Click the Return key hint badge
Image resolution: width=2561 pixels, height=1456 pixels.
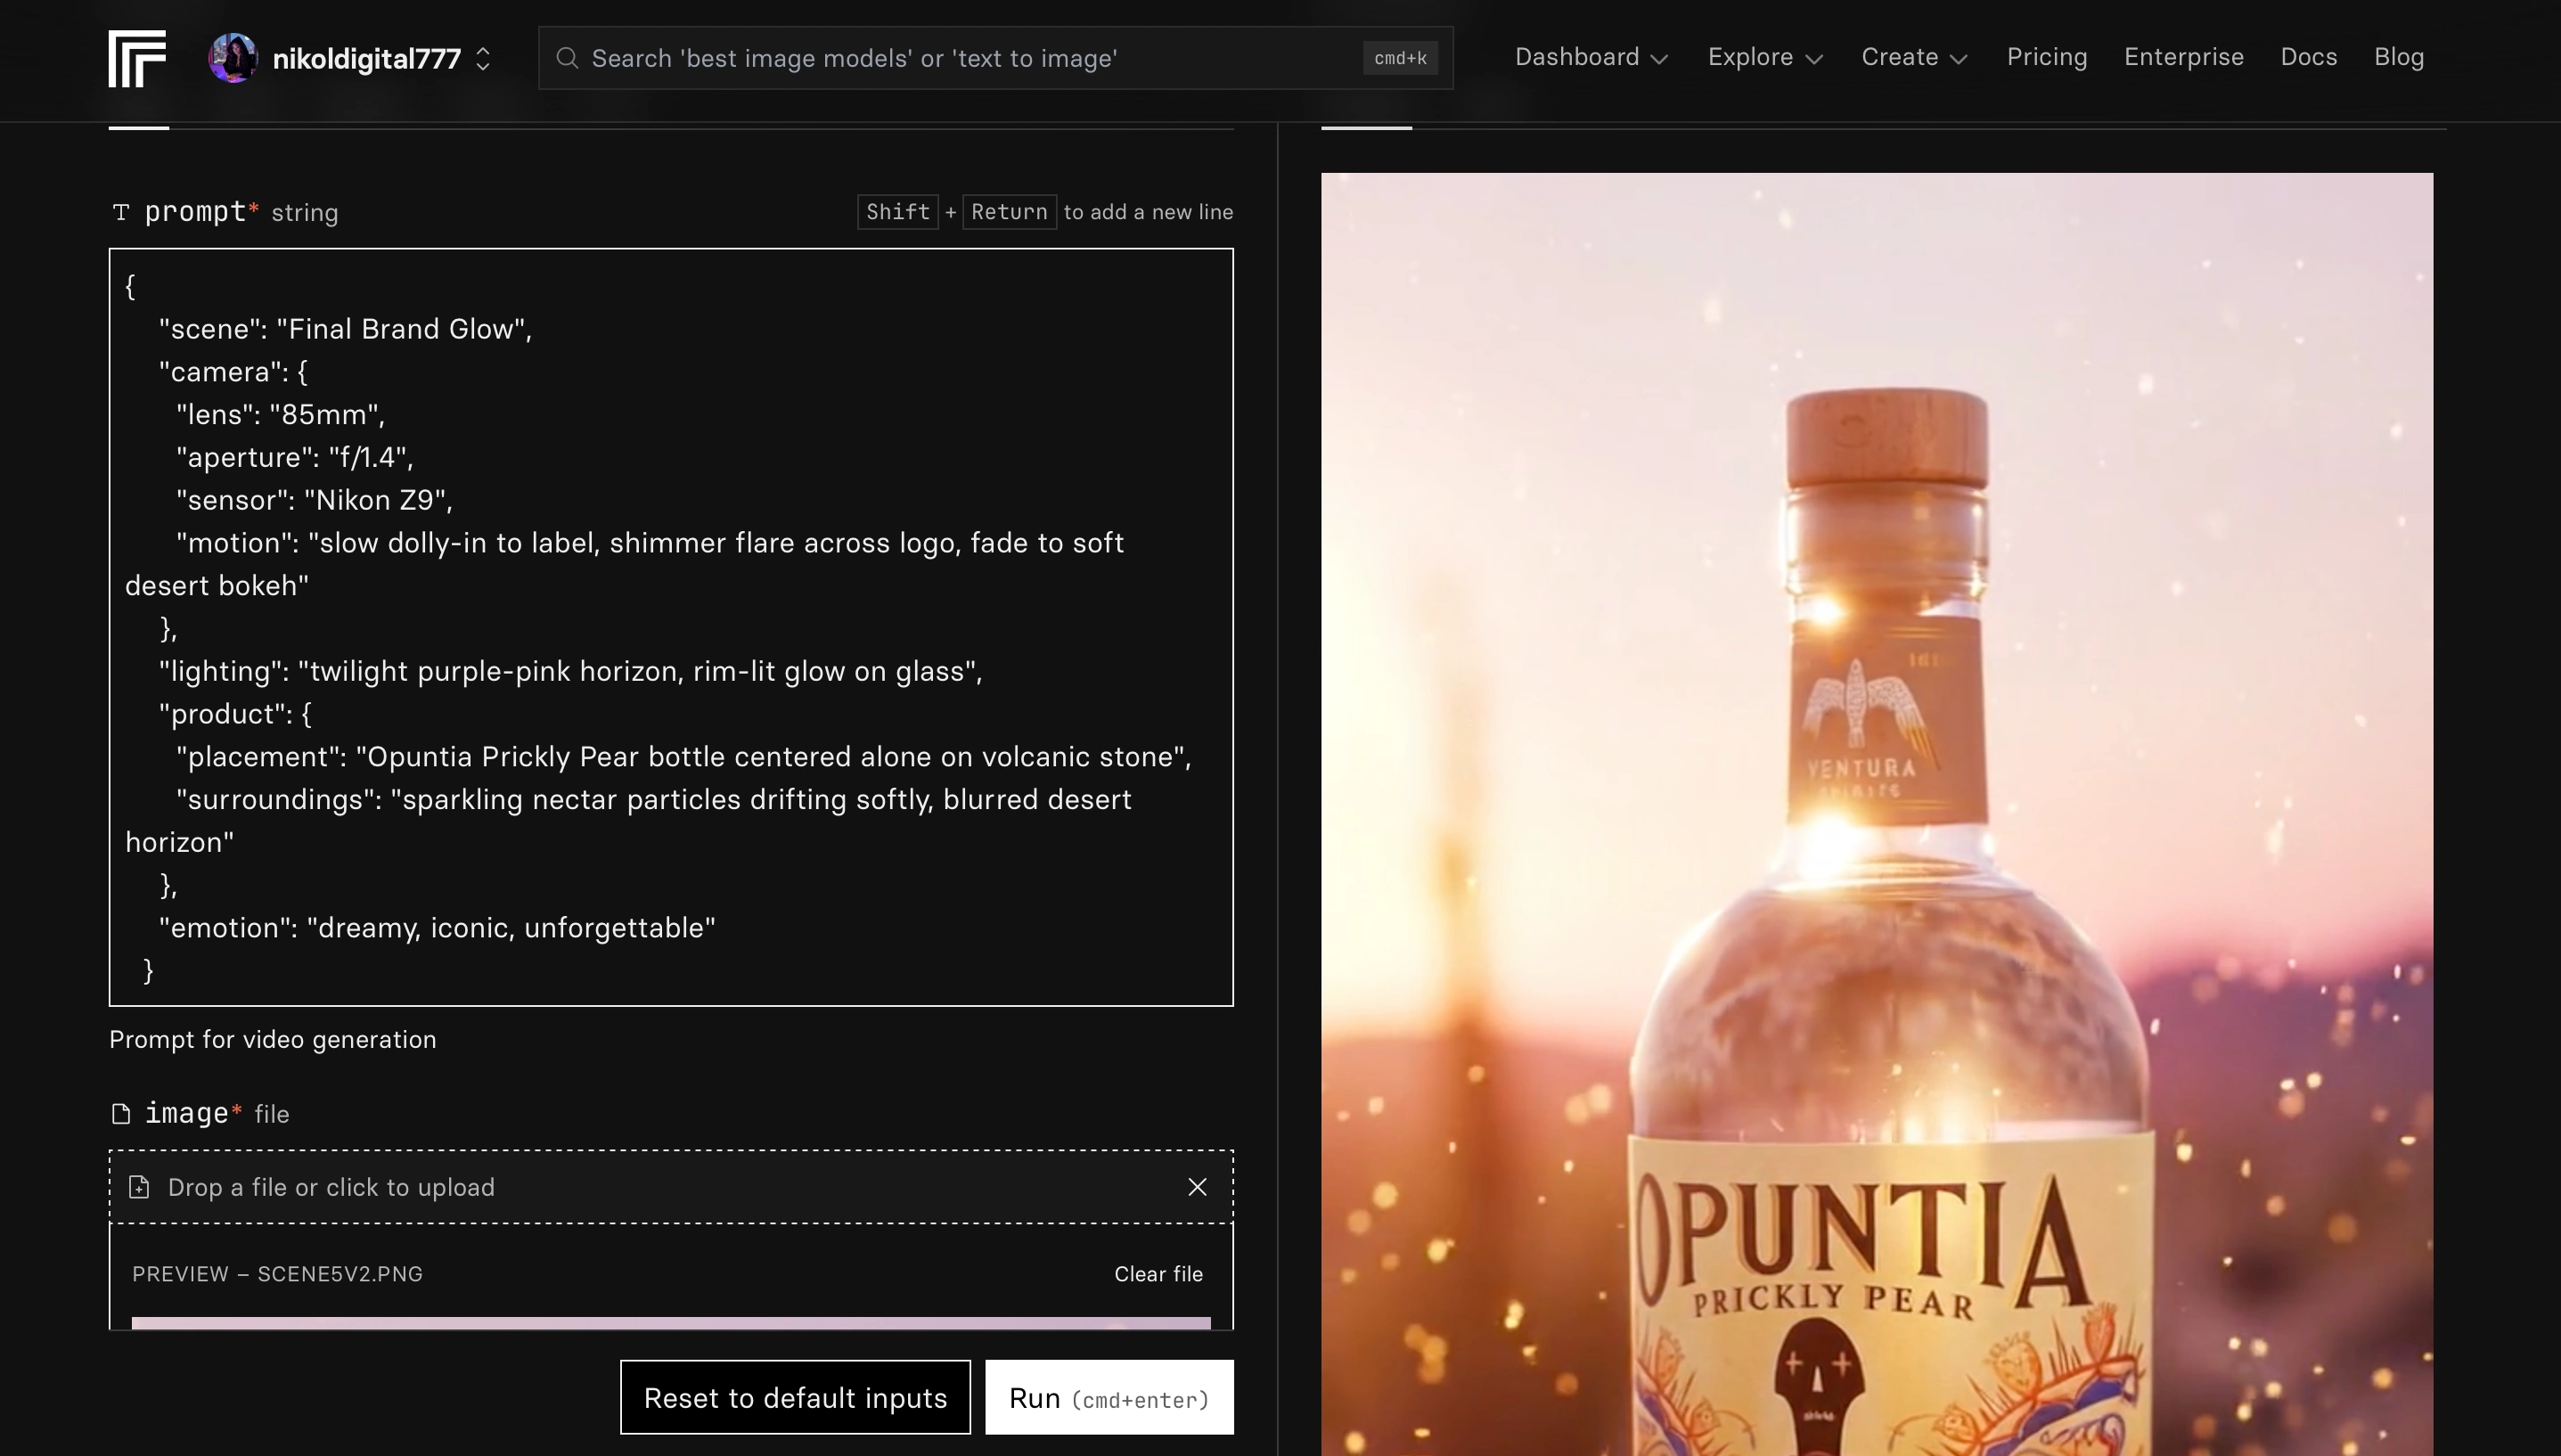[1009, 212]
